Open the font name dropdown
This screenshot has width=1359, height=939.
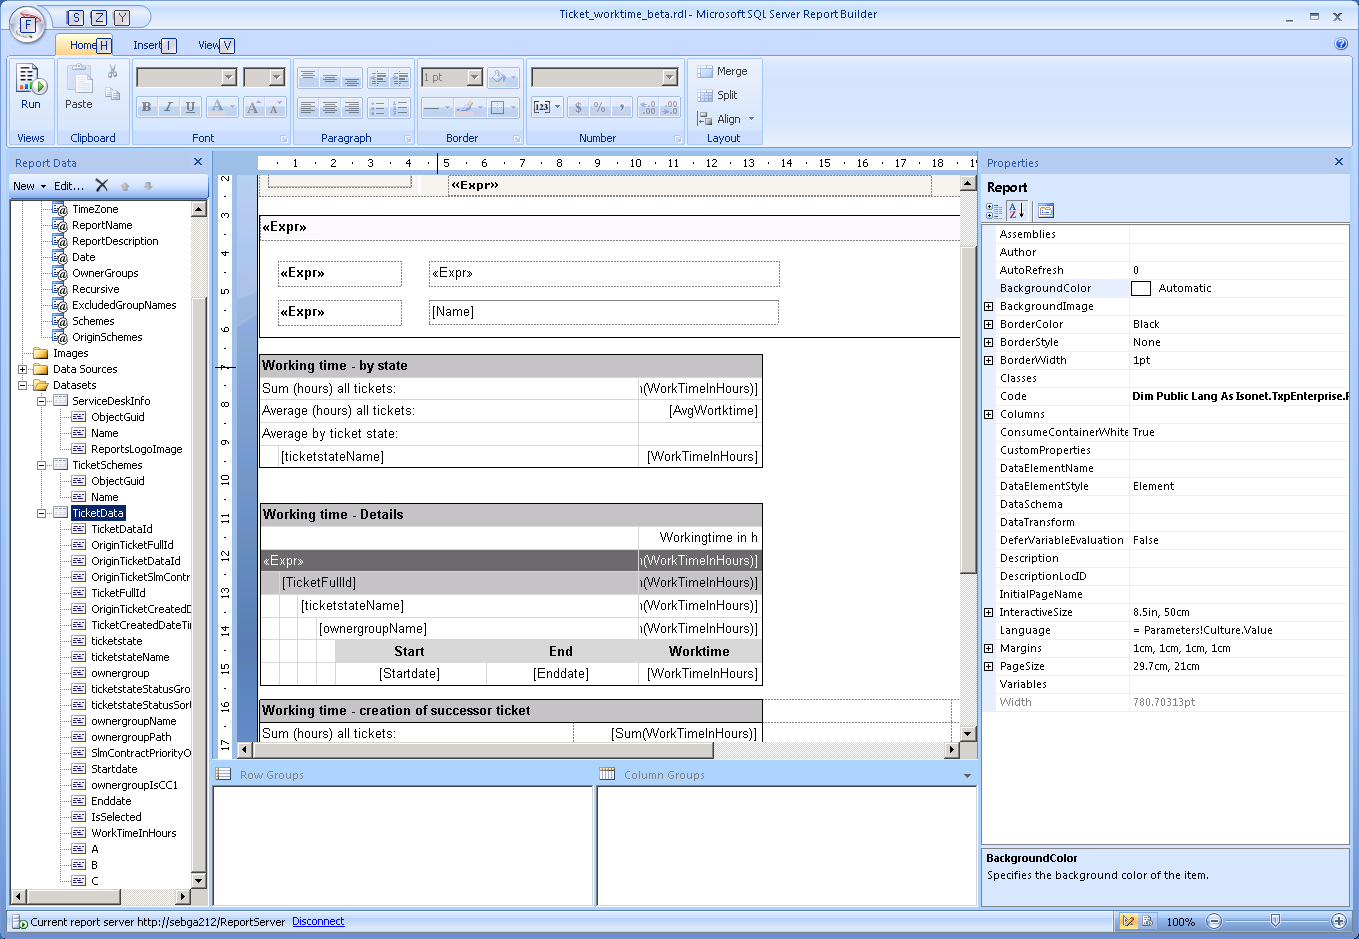tap(229, 77)
